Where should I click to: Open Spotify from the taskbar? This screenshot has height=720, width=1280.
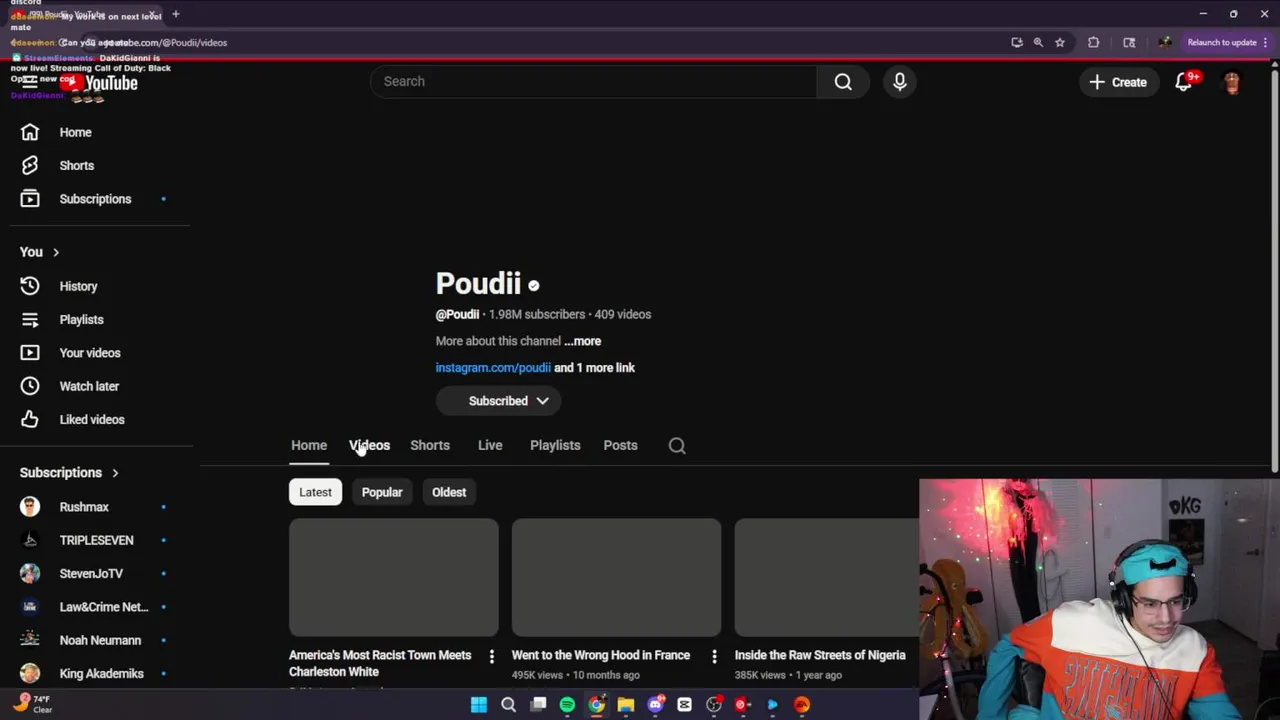[567, 705]
